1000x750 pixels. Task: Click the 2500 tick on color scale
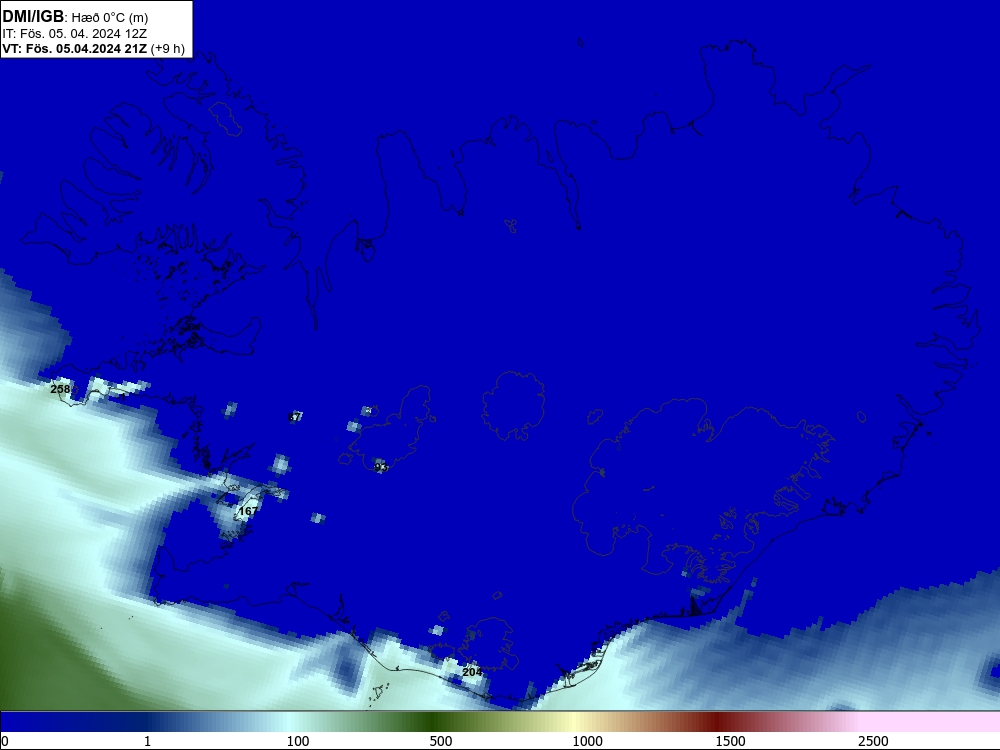click(x=873, y=741)
